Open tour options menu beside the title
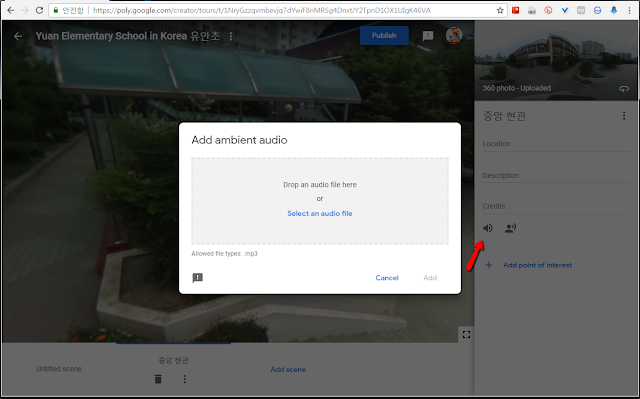The height and width of the screenshot is (399, 640). click(231, 36)
